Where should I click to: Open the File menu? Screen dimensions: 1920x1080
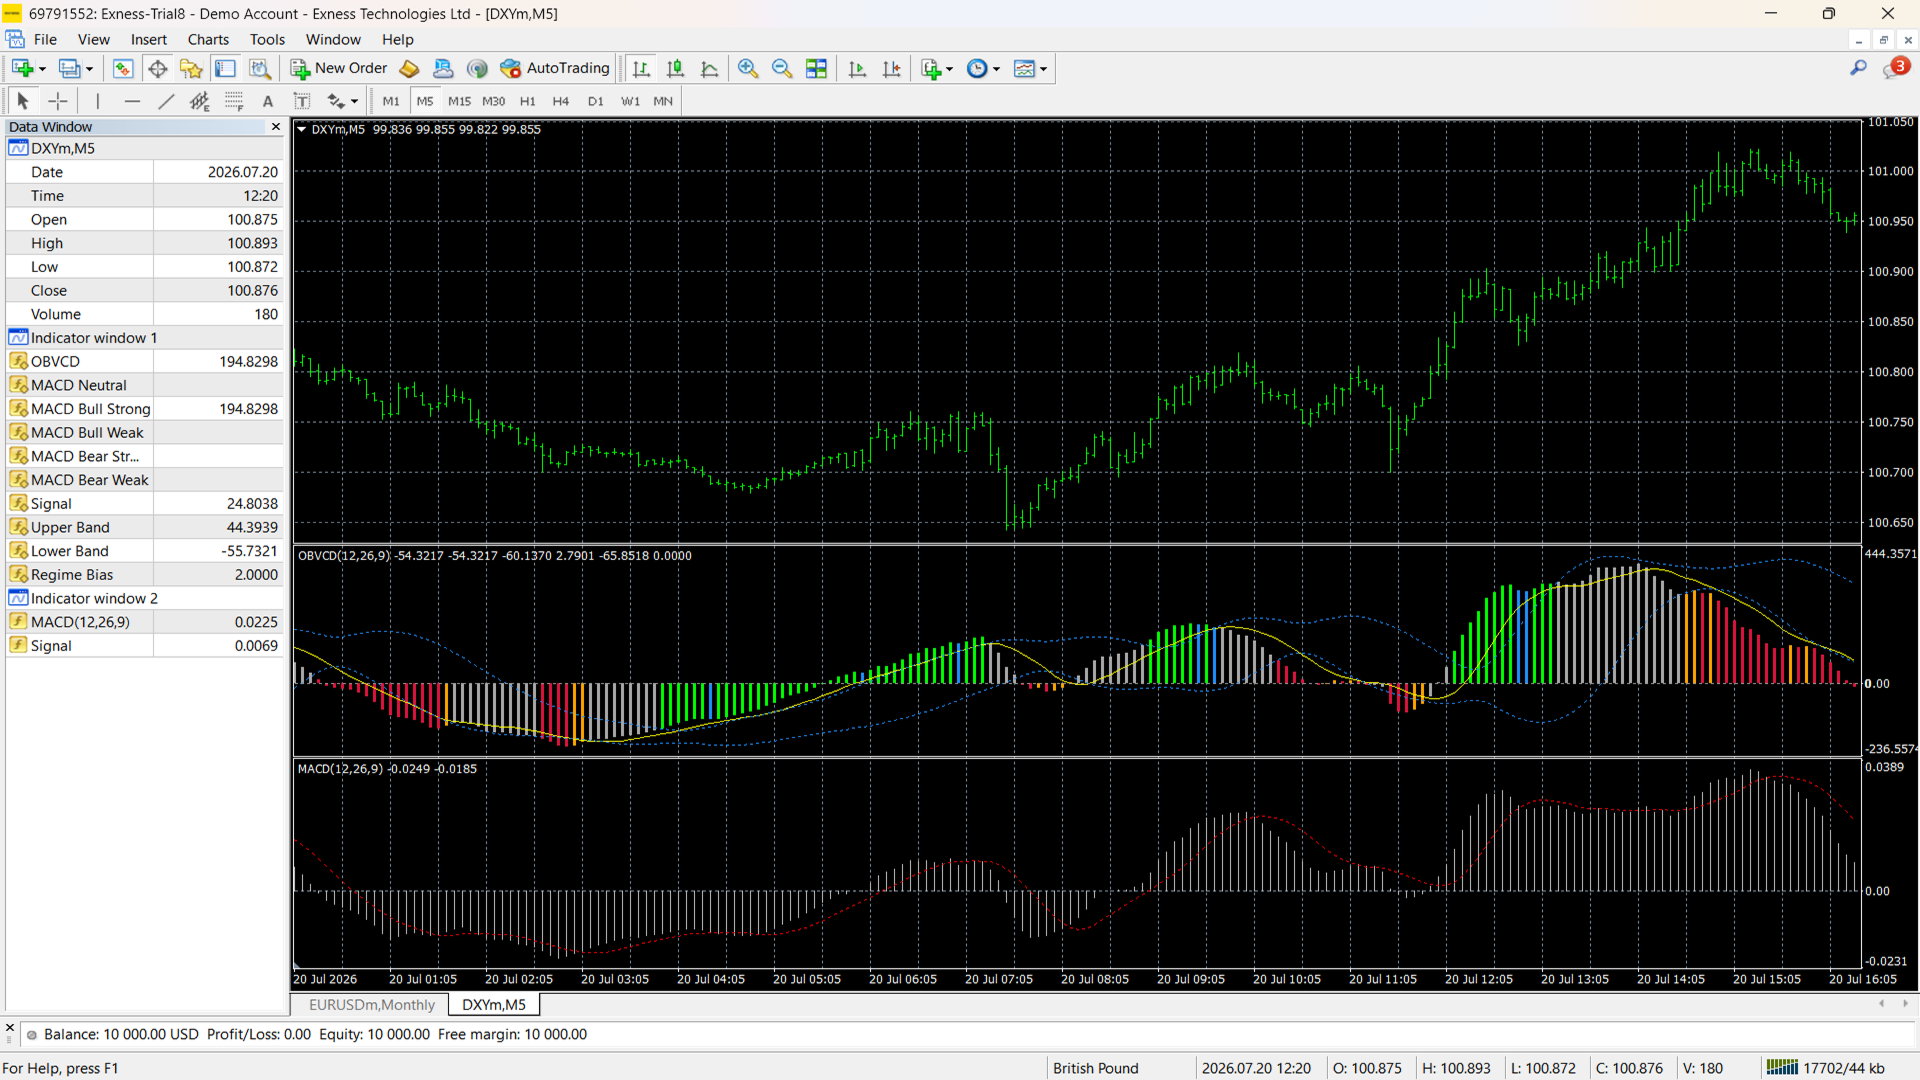(45, 40)
